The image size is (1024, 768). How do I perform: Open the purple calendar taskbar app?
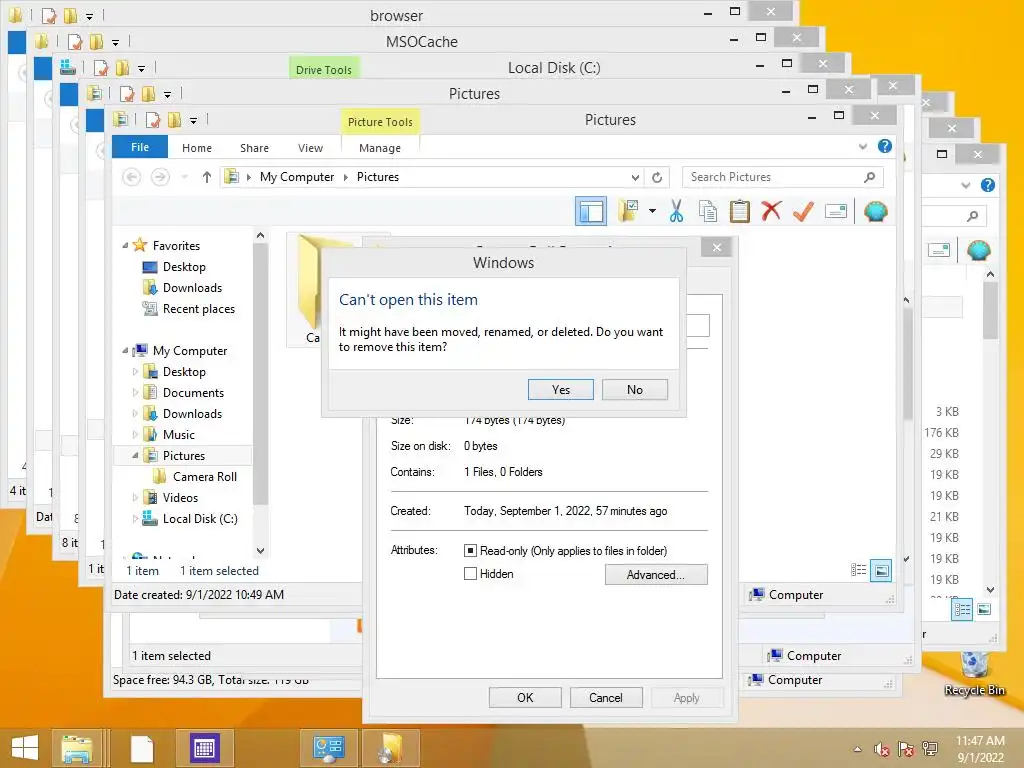coord(204,748)
